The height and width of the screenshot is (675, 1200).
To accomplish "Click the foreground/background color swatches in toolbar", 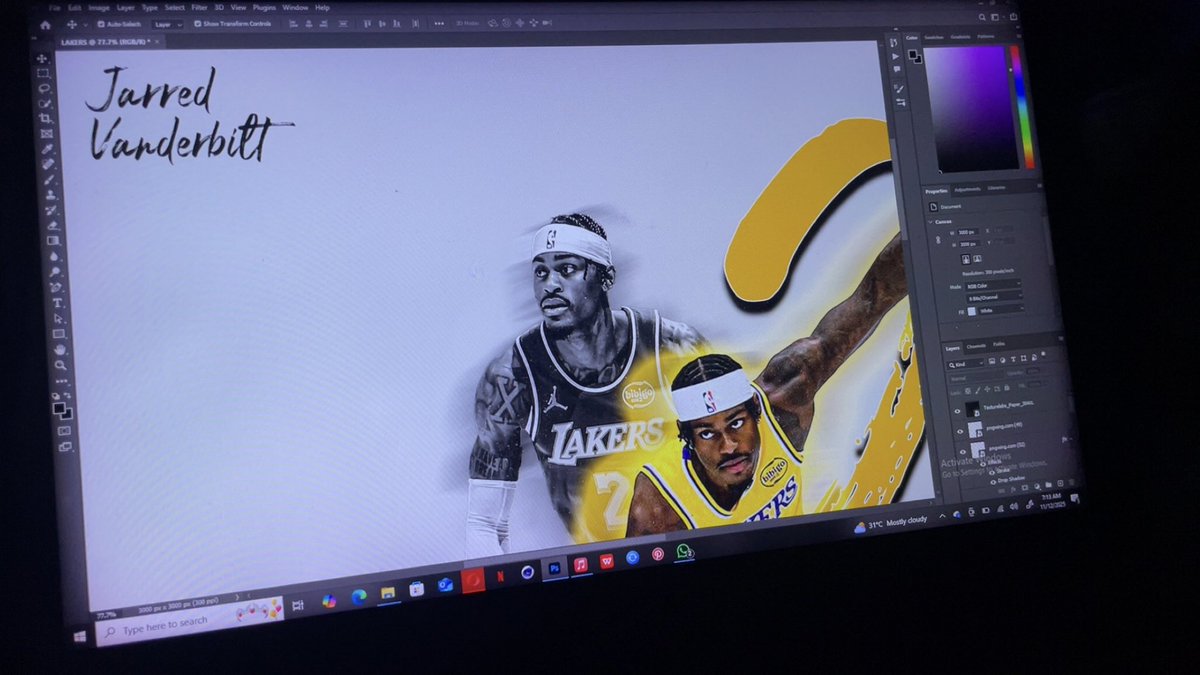I will (62, 410).
